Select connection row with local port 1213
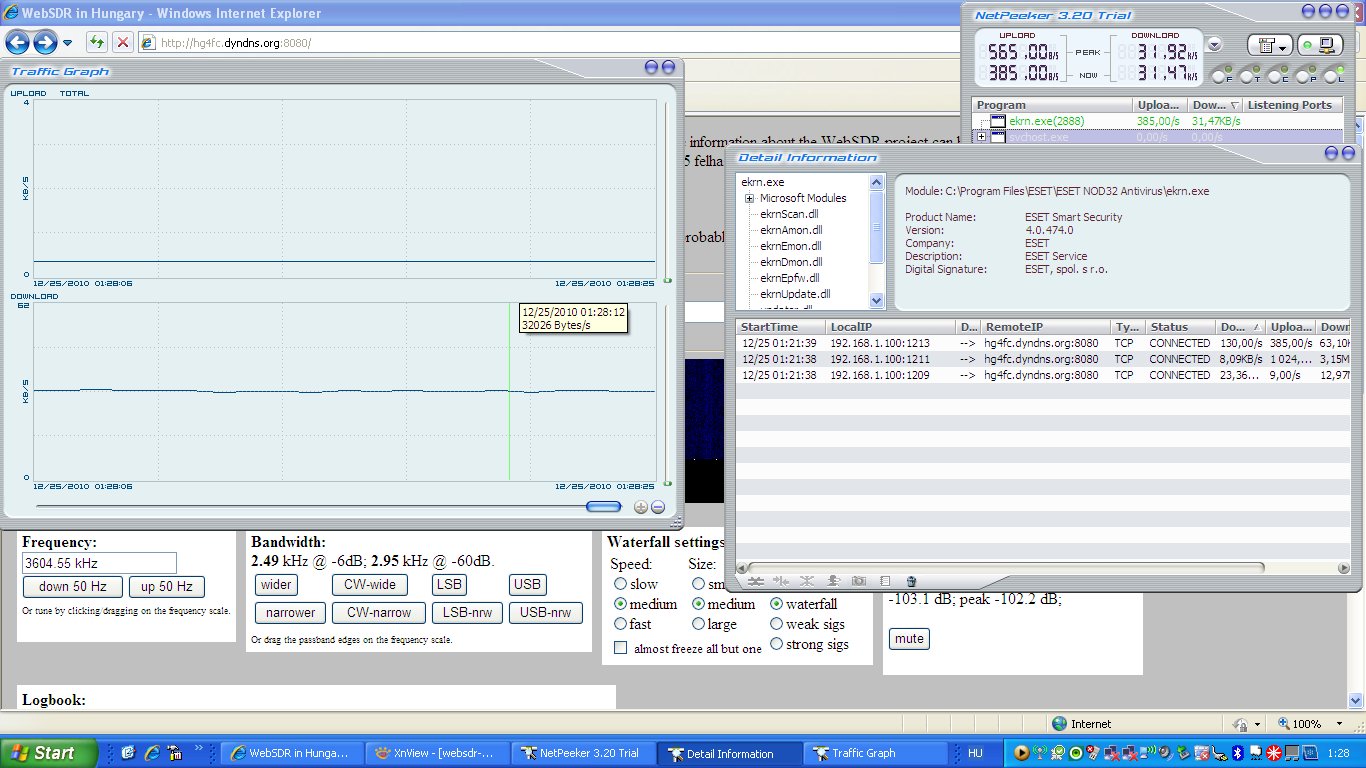1366x768 pixels. click(x=1042, y=343)
